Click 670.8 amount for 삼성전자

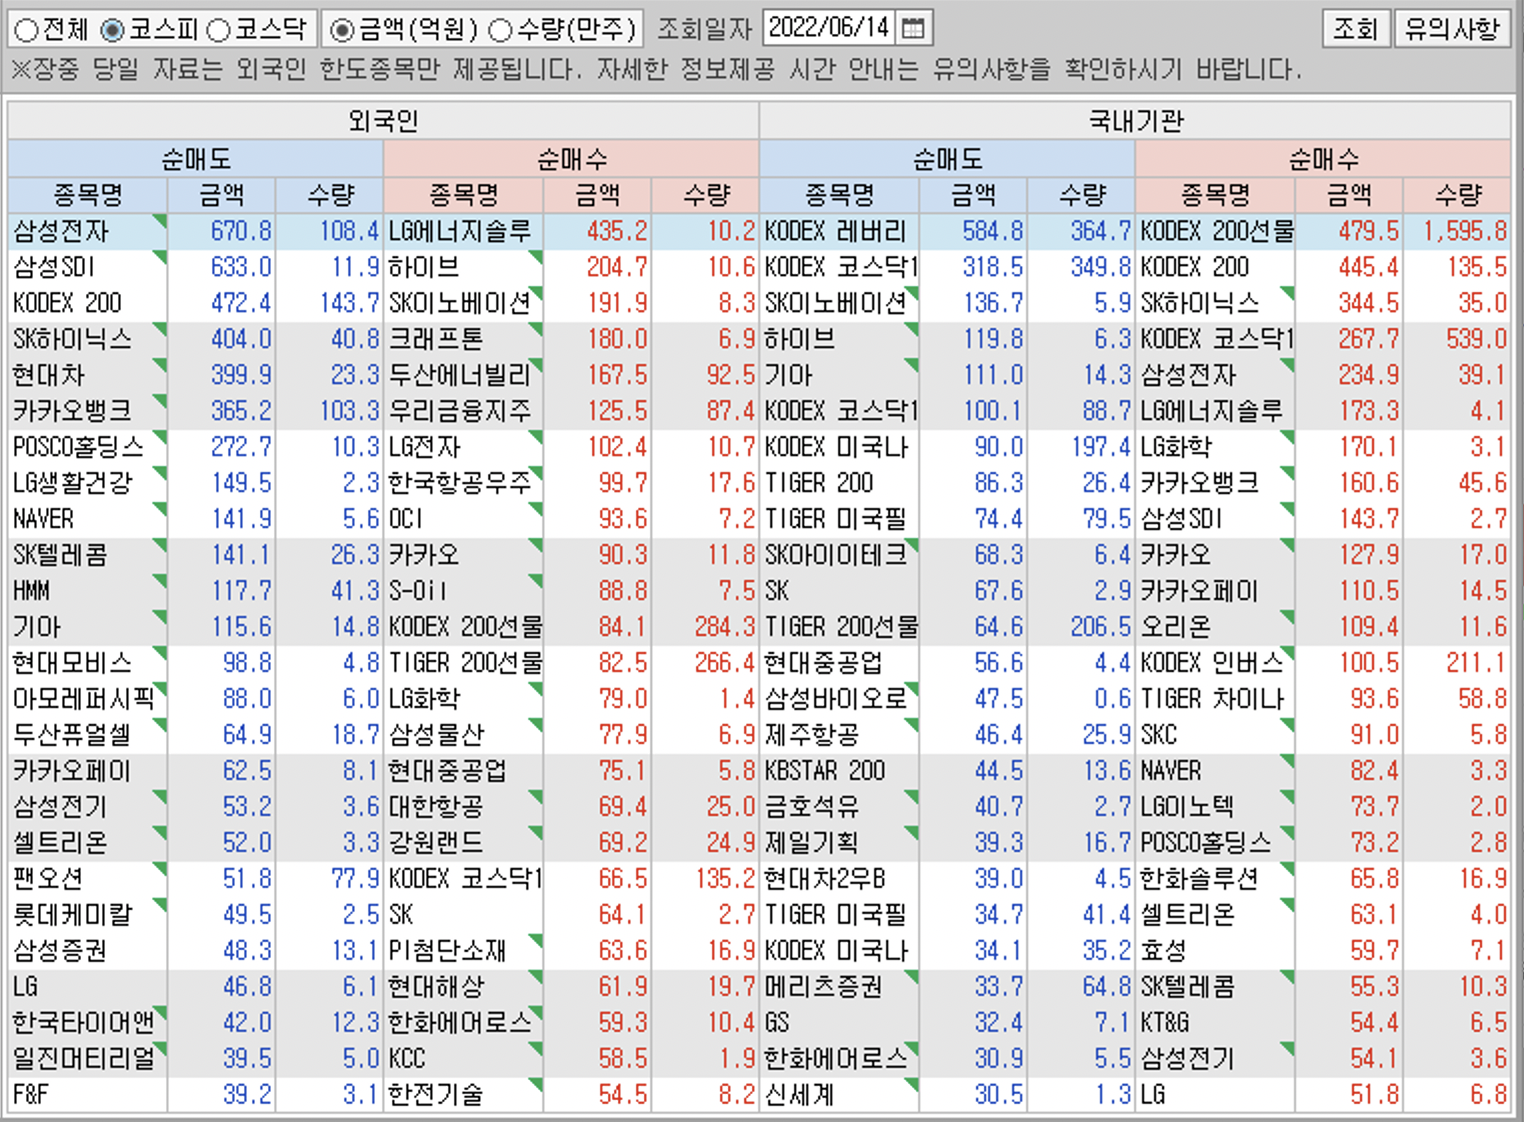point(241,231)
